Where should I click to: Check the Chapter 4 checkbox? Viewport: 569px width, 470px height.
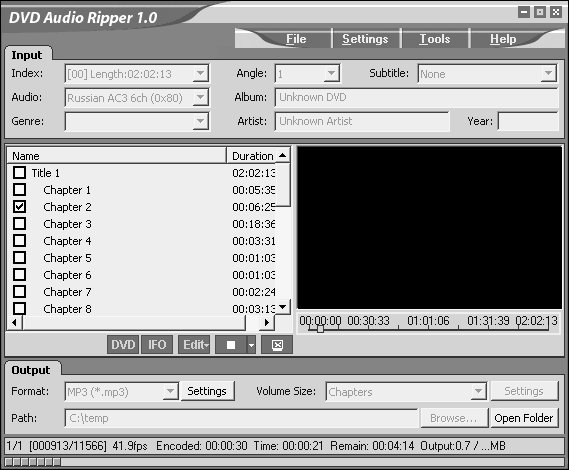[20, 240]
